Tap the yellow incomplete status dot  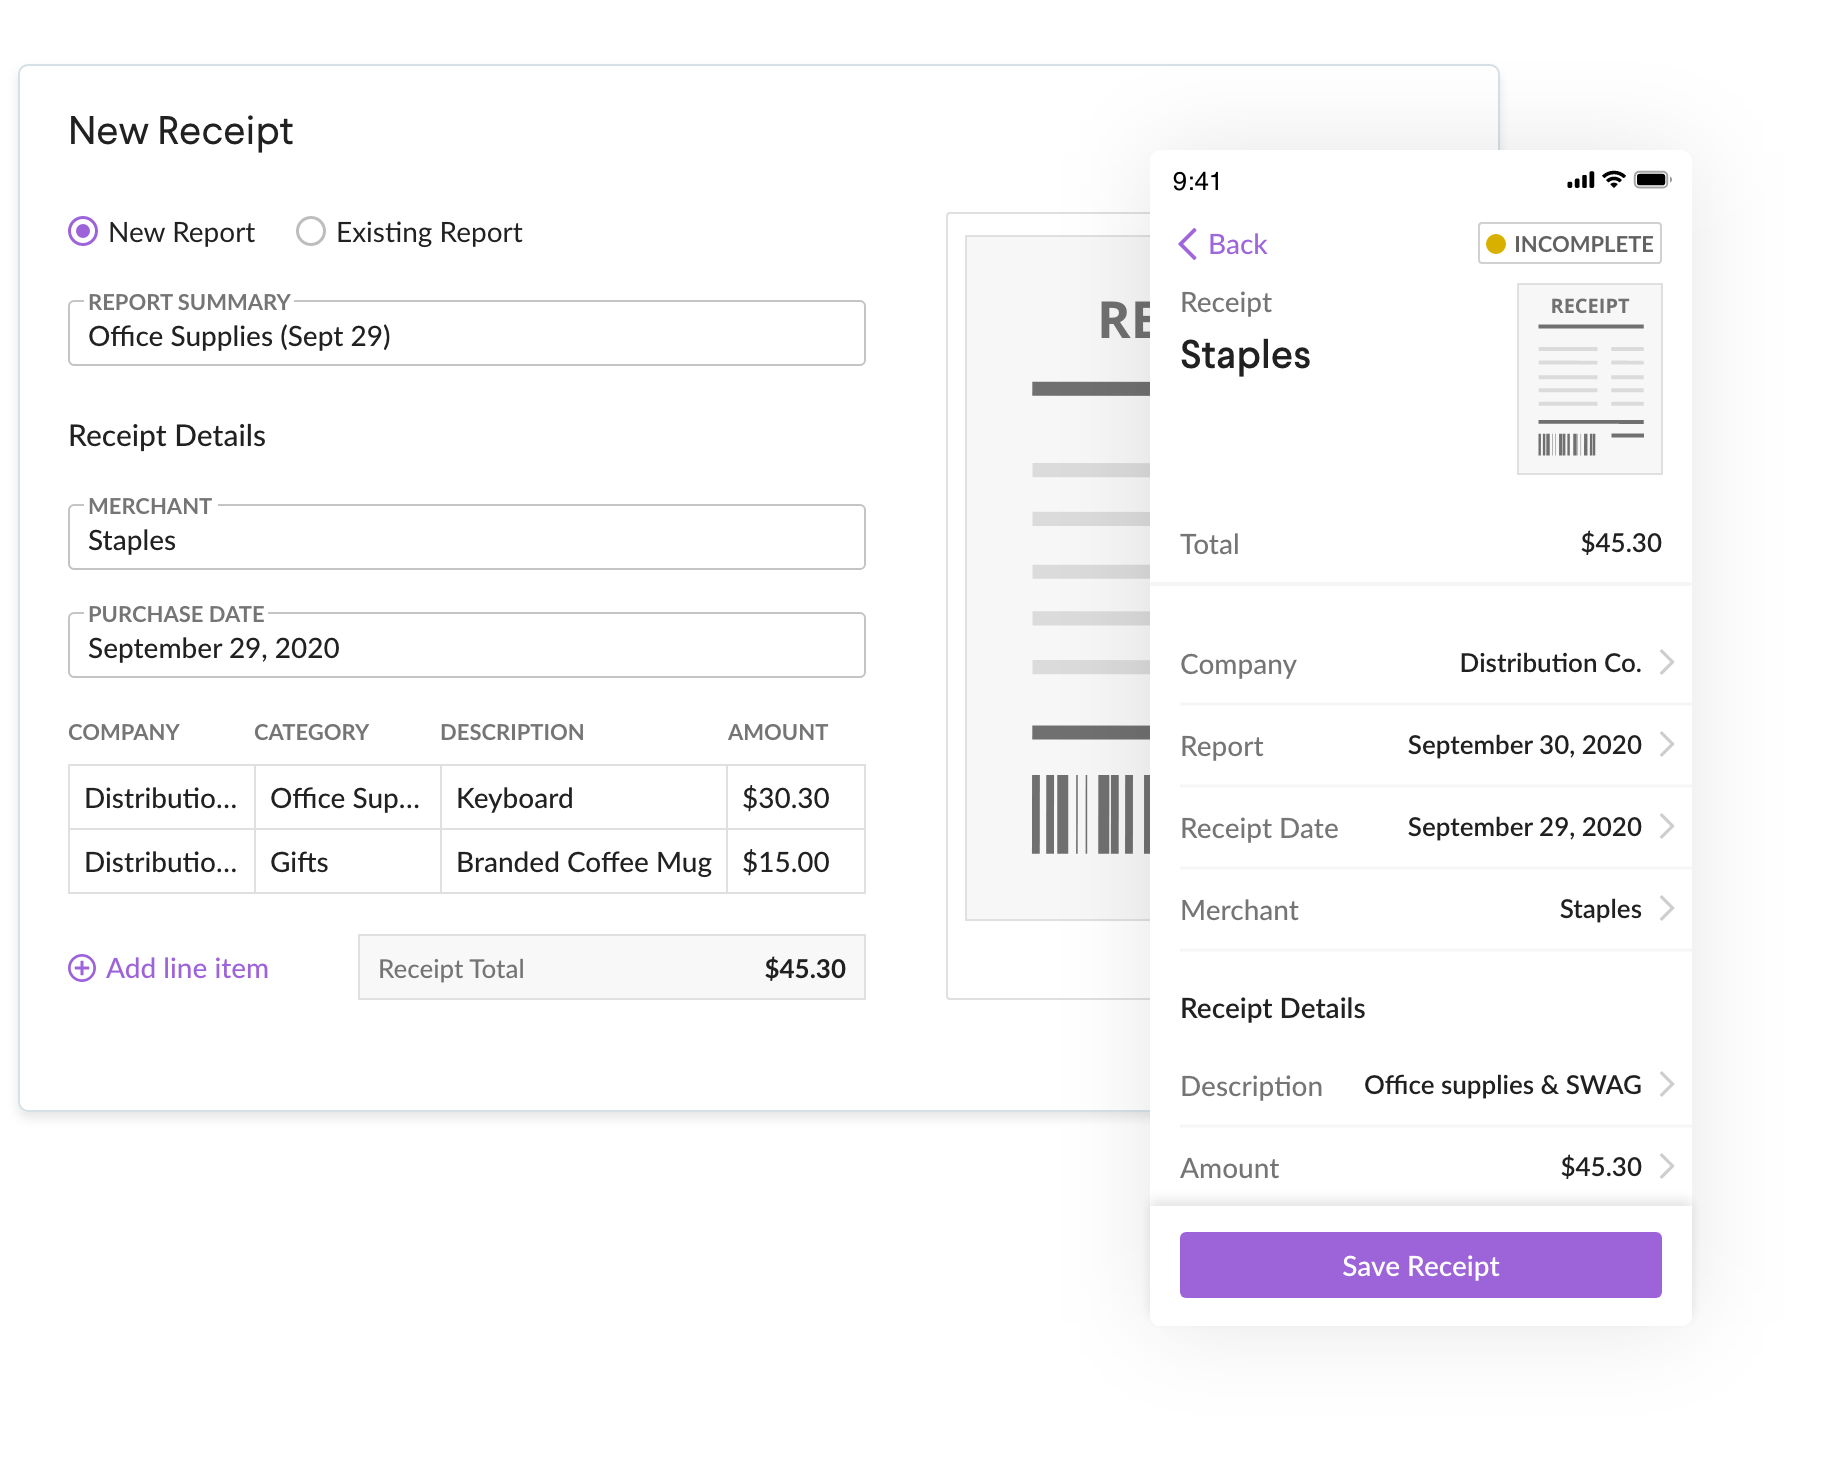coord(1496,244)
